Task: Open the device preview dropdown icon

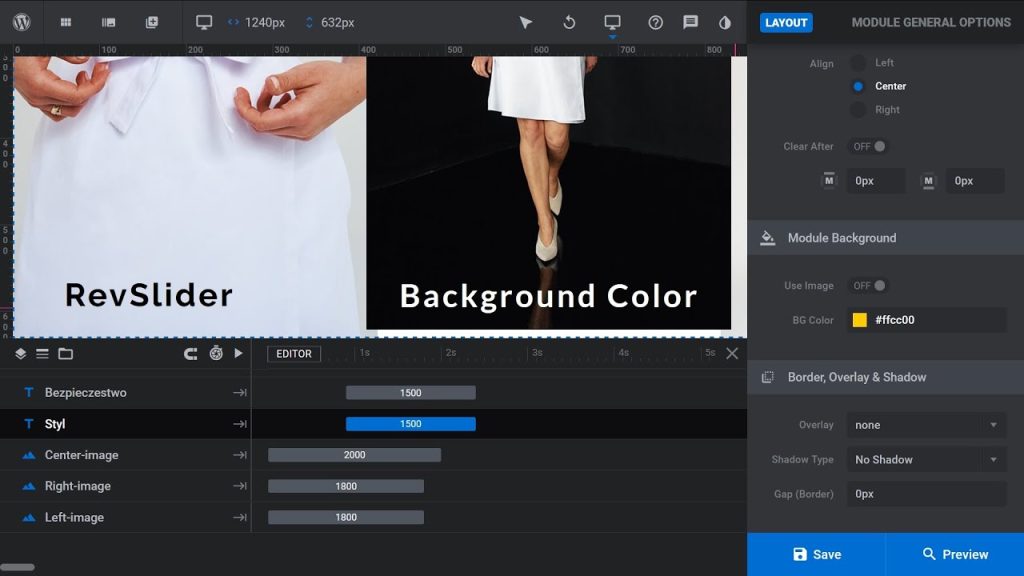Action: pos(612,22)
